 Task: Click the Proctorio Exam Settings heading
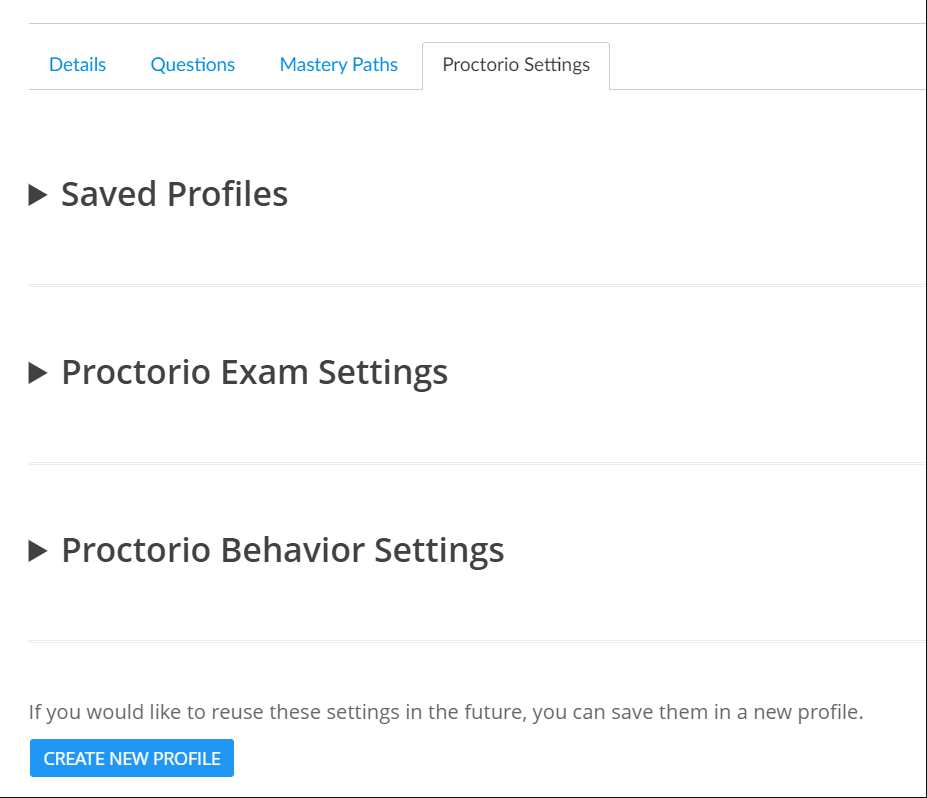coord(255,372)
